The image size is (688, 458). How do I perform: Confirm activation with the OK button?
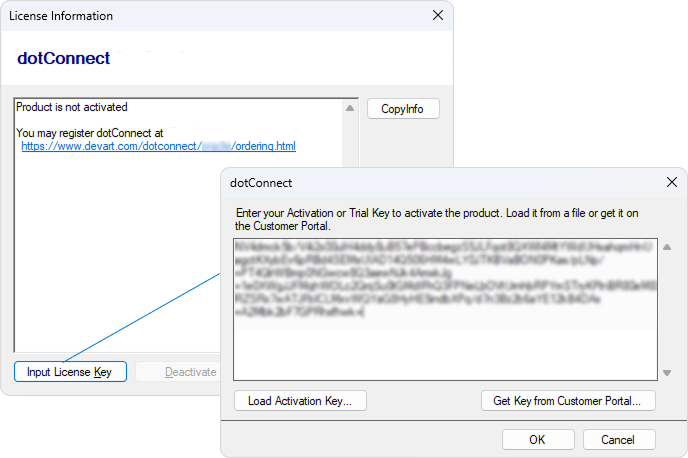pyautogui.click(x=537, y=439)
